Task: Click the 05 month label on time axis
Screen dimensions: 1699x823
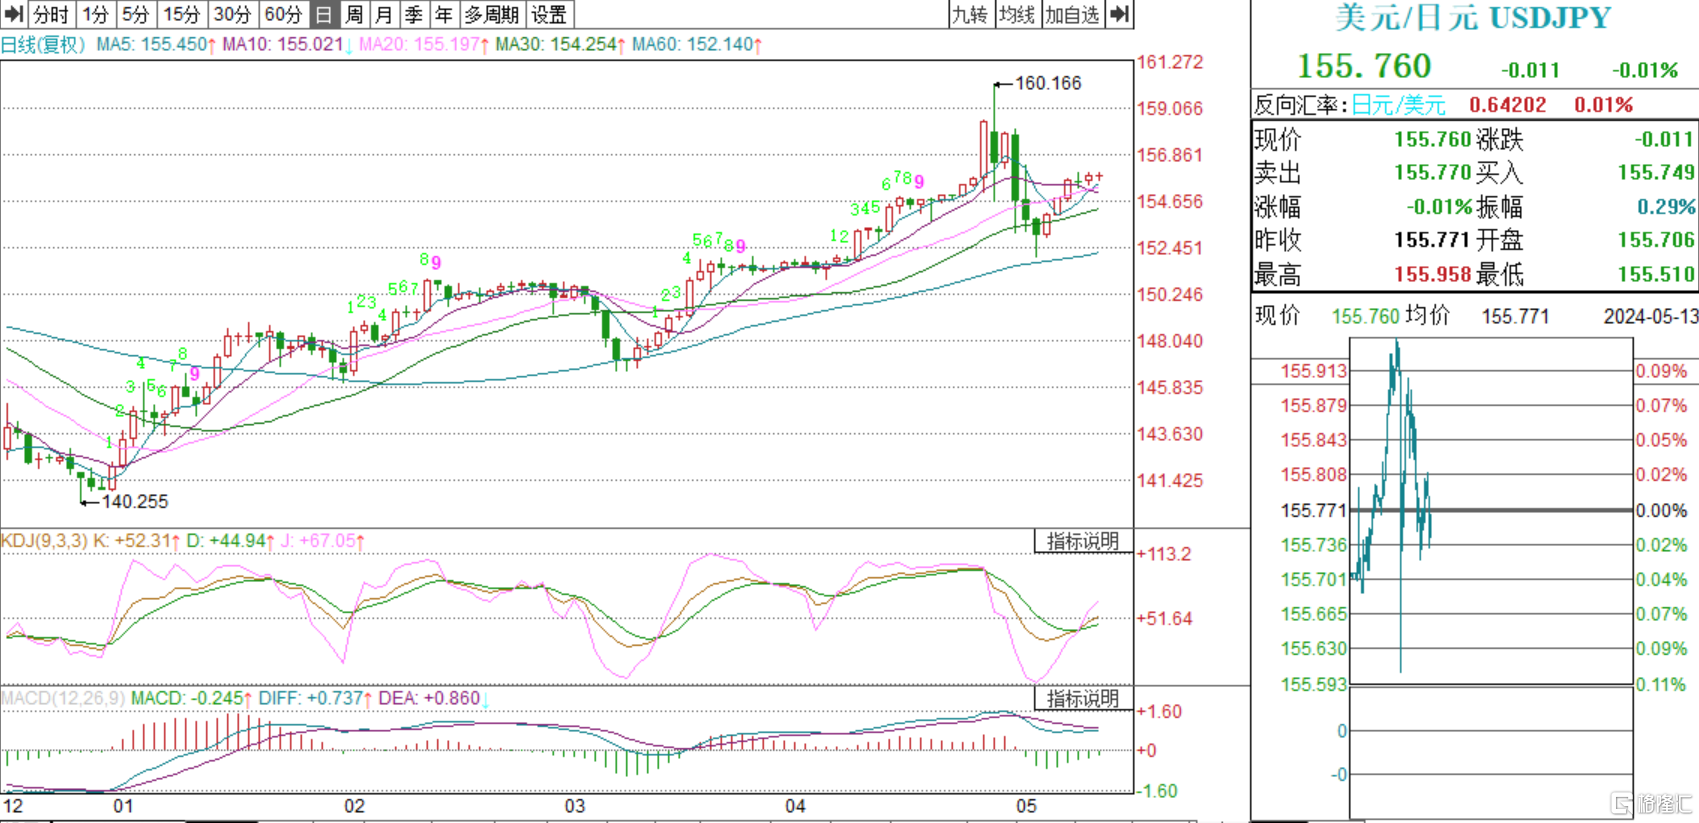Action: 1026,806
